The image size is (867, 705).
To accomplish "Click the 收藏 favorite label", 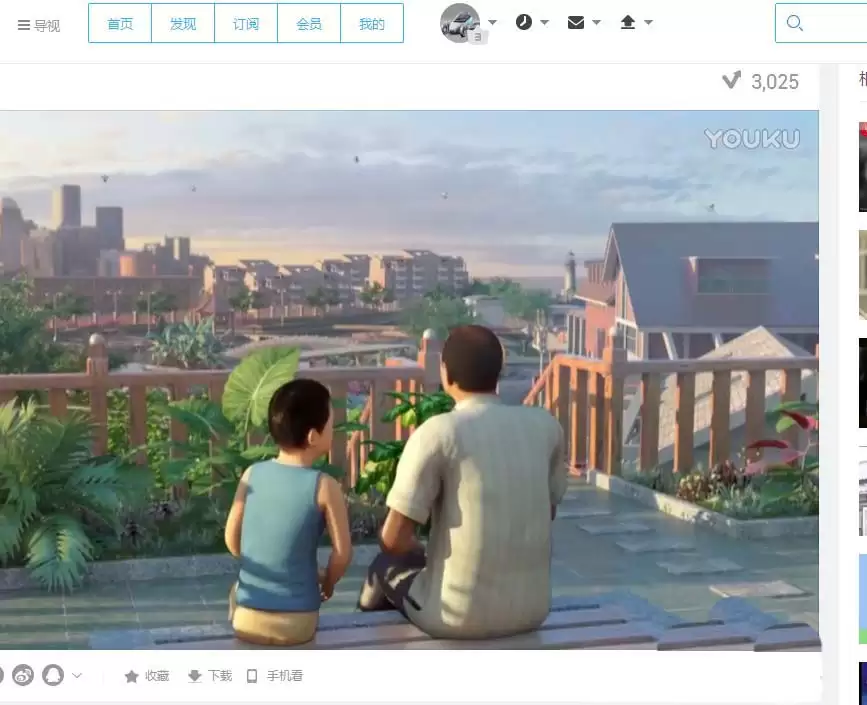I will [x=157, y=676].
